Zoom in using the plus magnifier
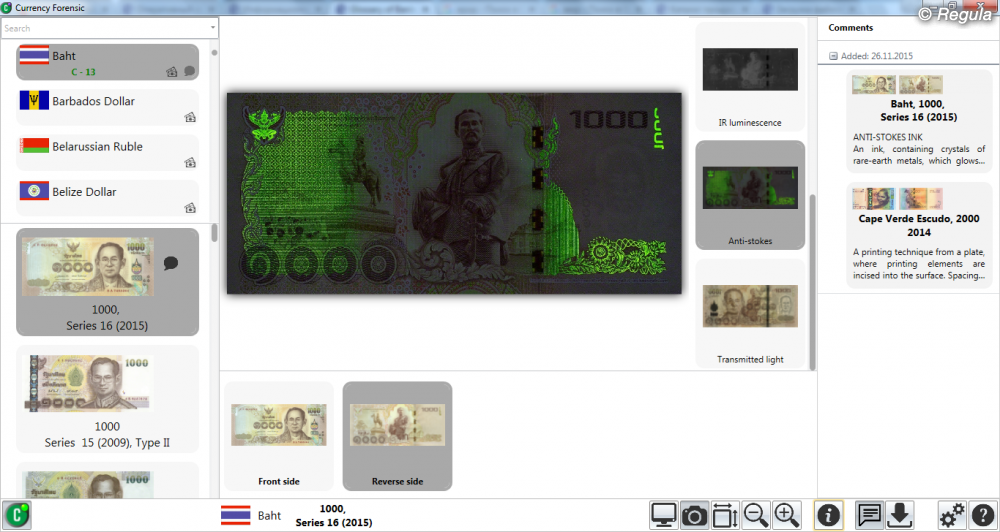This screenshot has width=1000, height=532. [787, 515]
